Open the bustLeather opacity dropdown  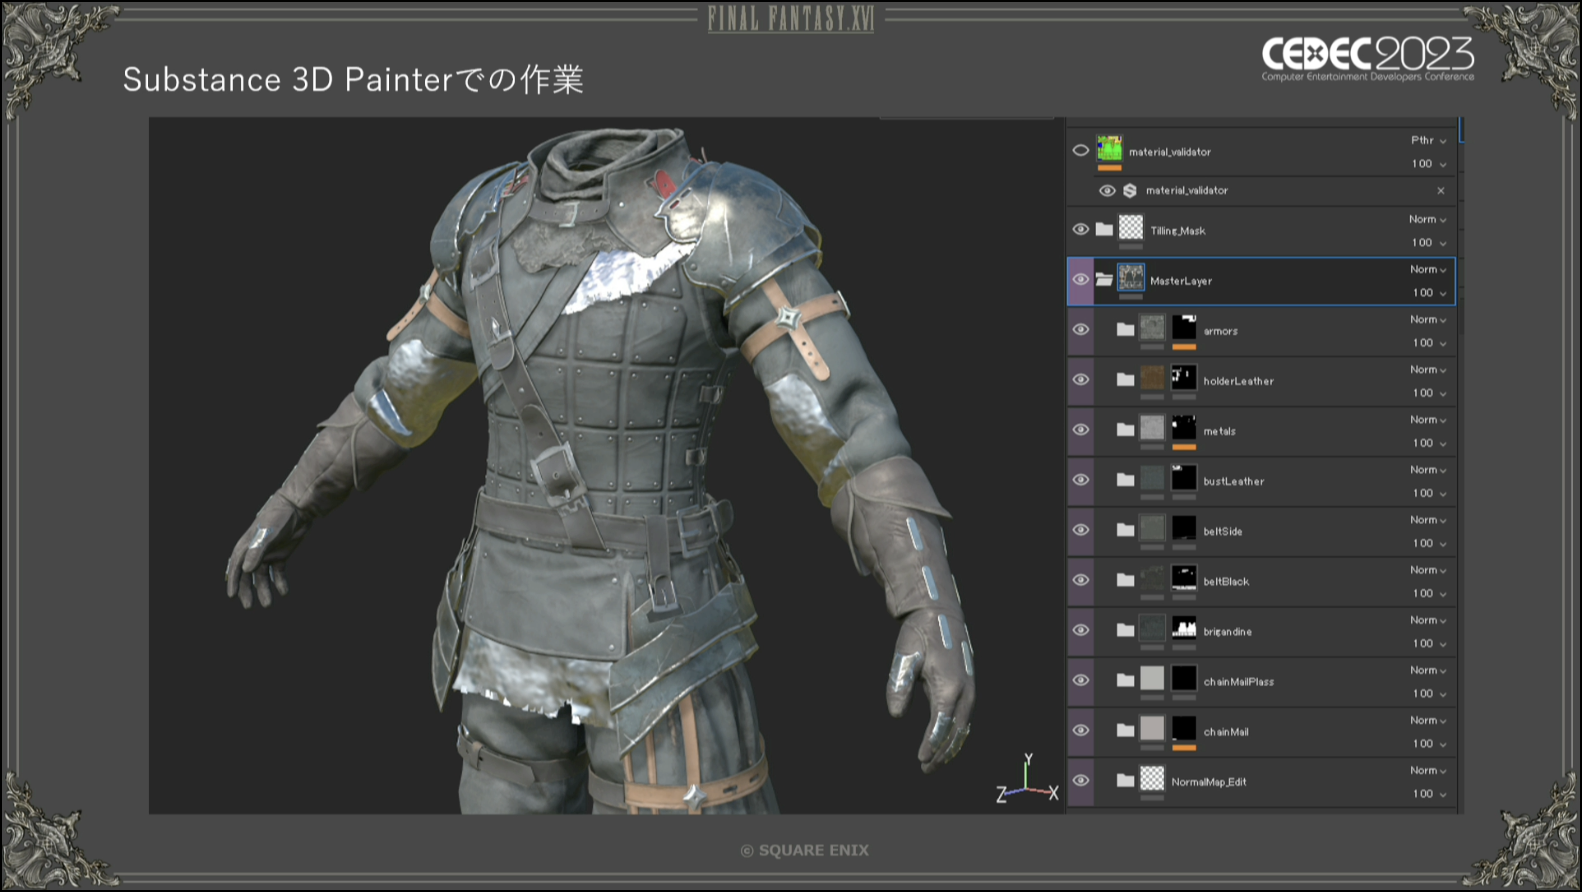(x=1429, y=493)
